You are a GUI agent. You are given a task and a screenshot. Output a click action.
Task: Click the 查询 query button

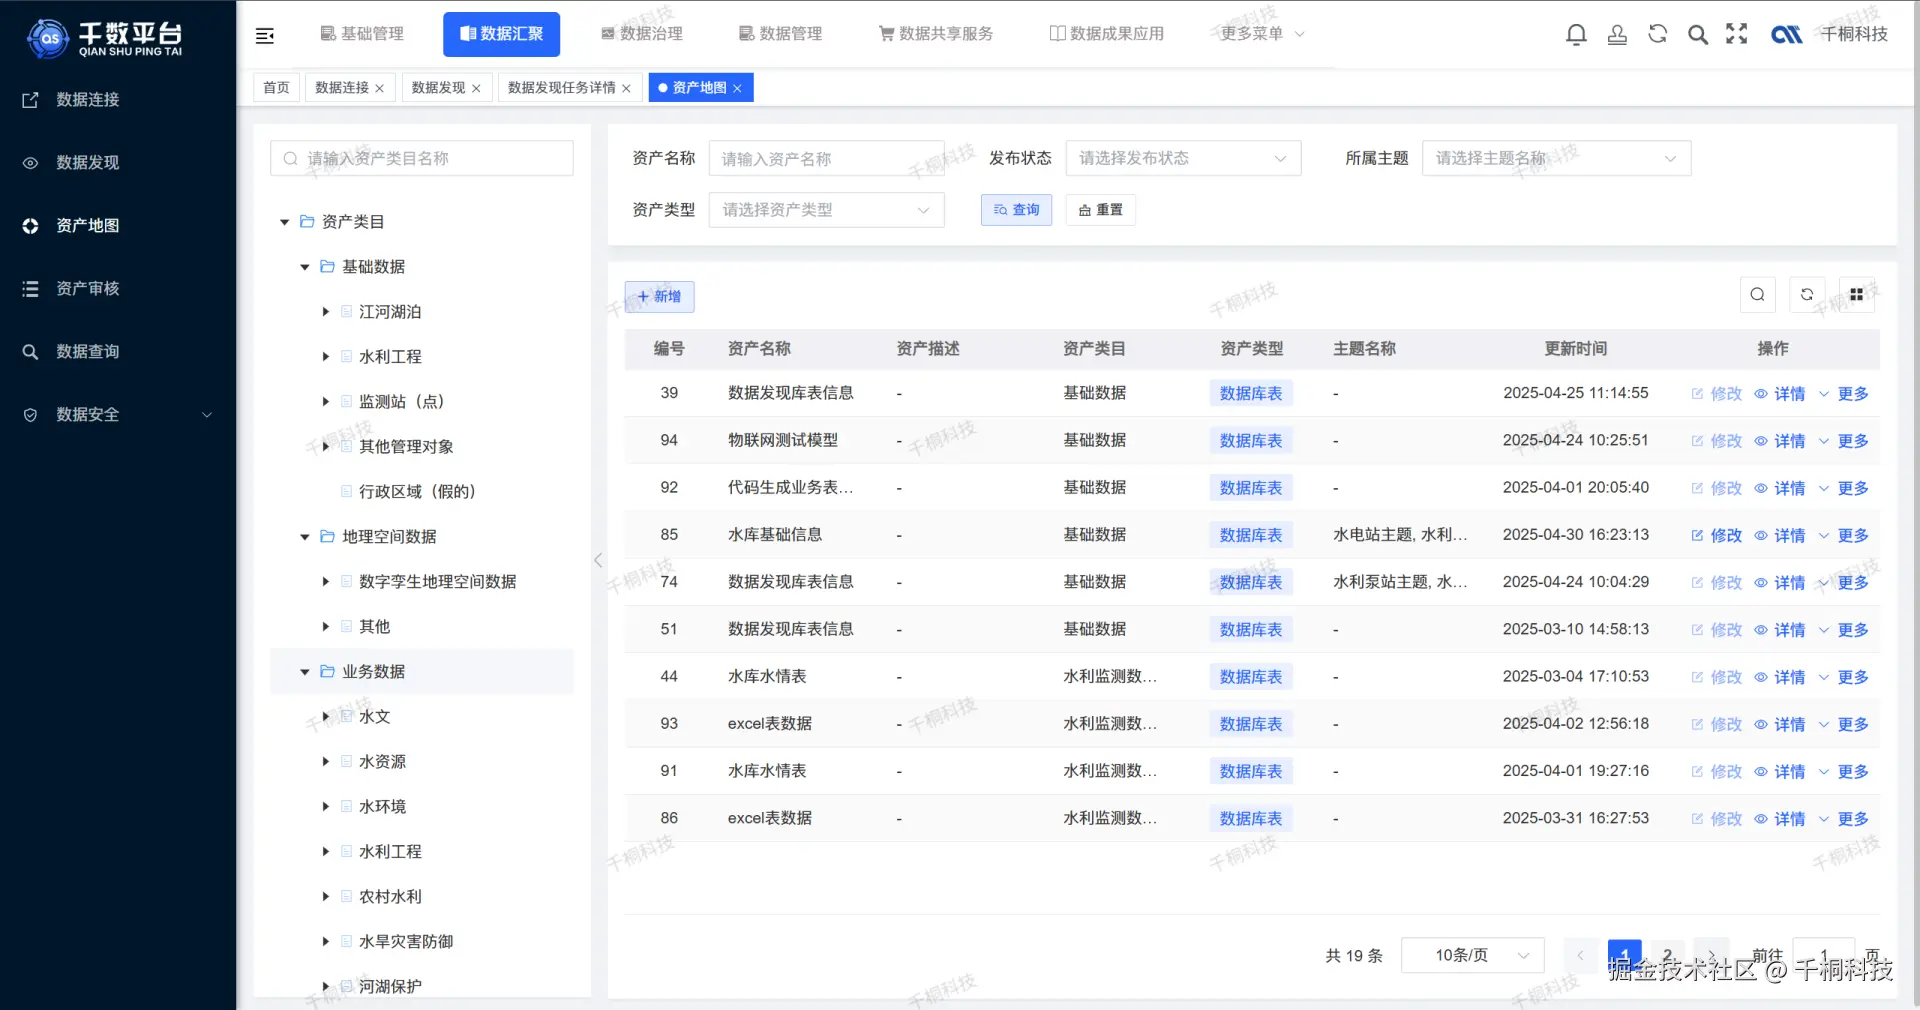(x=1016, y=210)
